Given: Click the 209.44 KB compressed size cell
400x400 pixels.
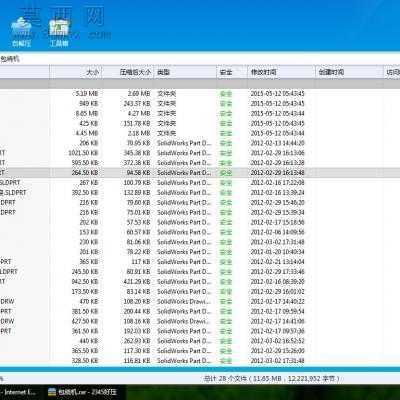Looking at the screenshot, I should coord(137,311).
